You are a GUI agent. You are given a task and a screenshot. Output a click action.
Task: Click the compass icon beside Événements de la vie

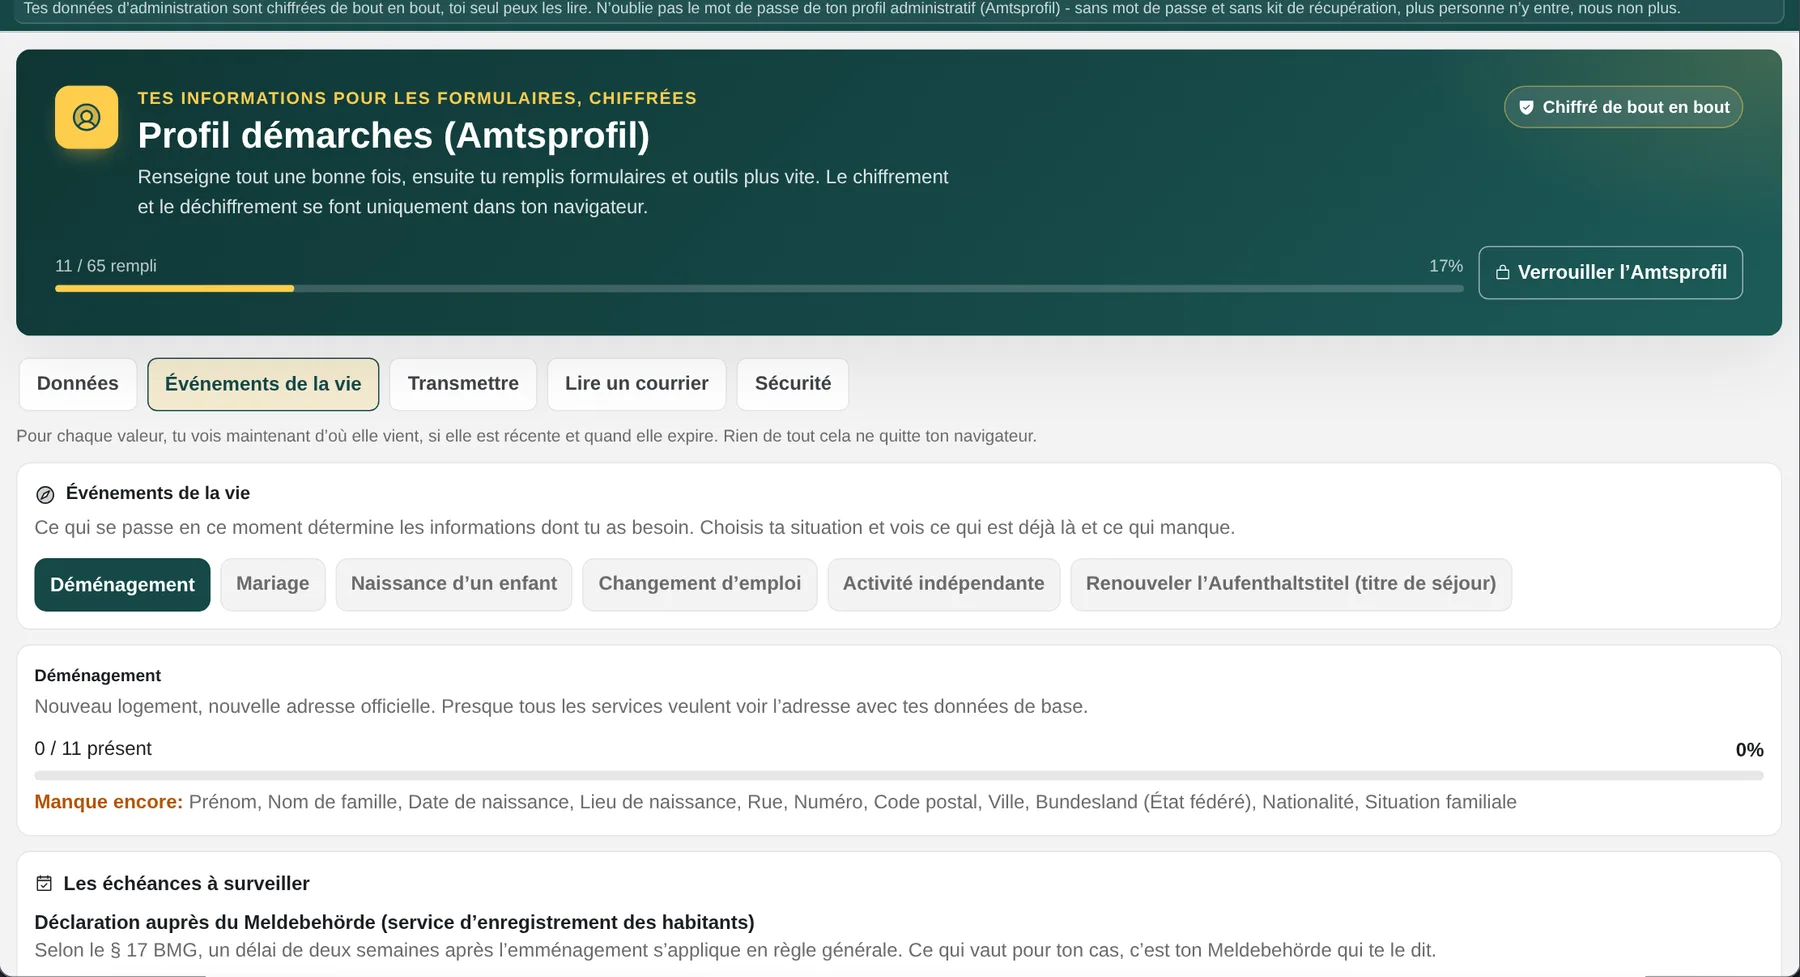[x=45, y=494]
